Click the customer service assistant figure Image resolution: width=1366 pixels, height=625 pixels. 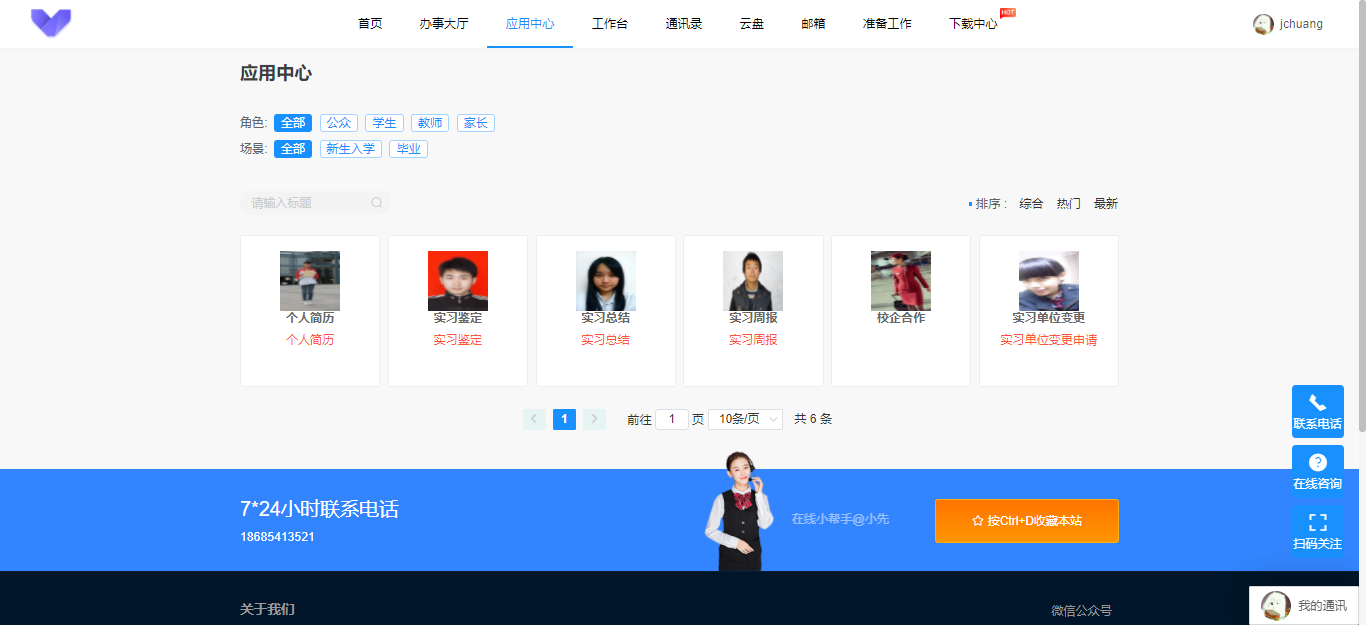[x=739, y=511]
